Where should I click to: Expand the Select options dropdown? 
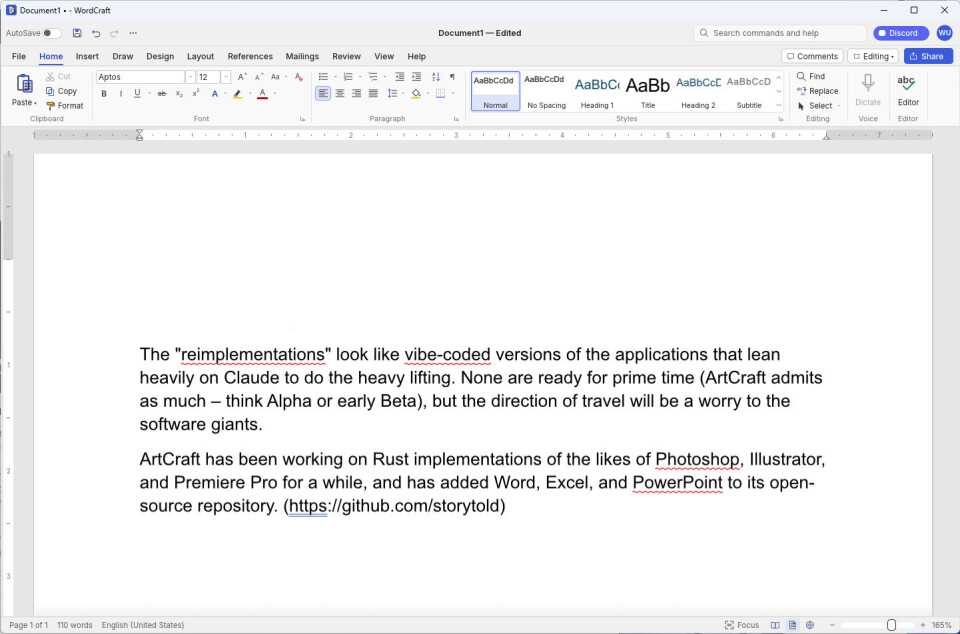(839, 106)
